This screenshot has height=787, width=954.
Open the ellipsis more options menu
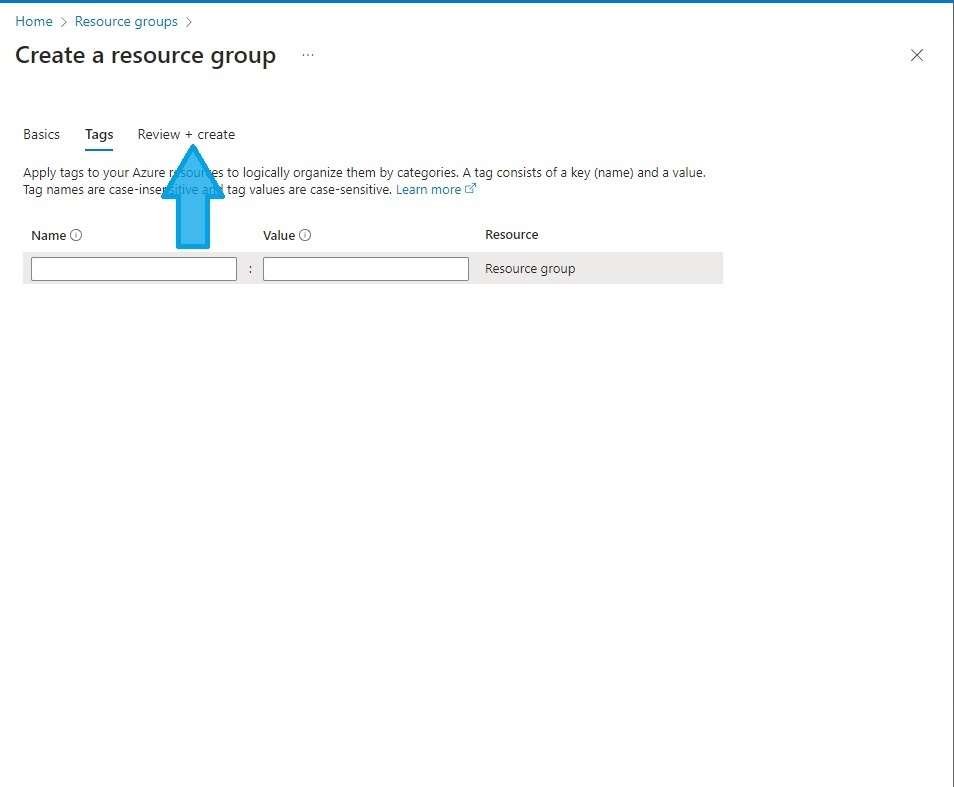[308, 55]
